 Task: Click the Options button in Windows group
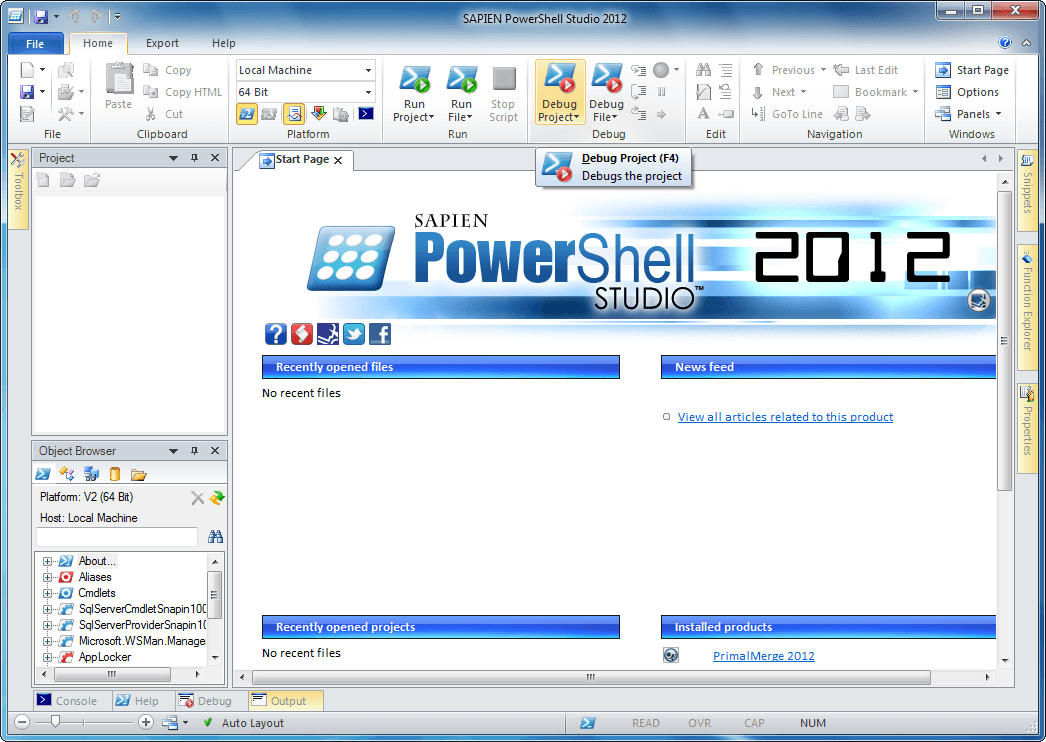point(967,92)
